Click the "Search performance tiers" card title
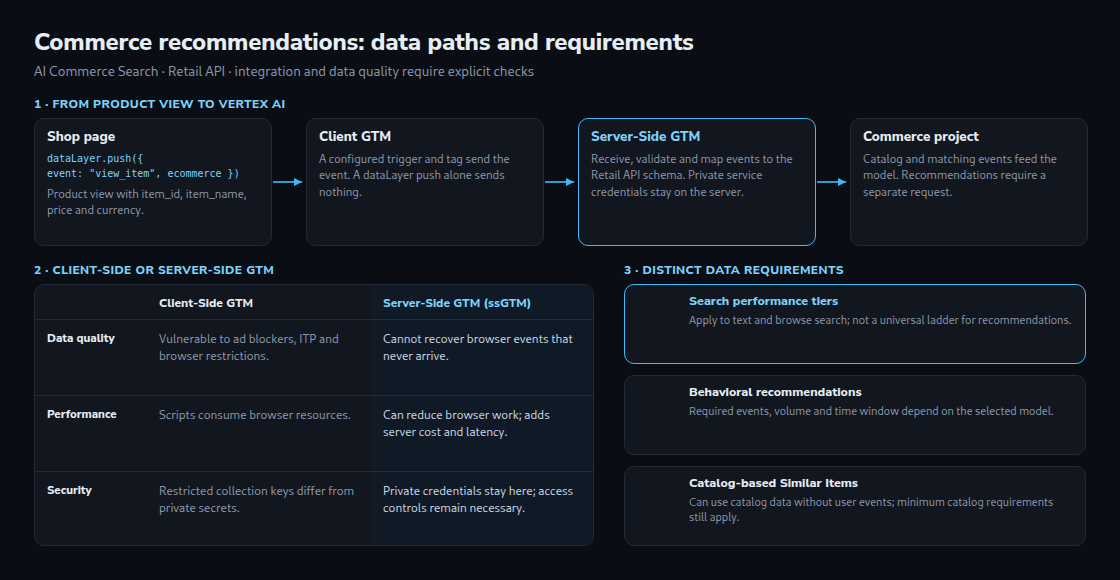 click(763, 301)
